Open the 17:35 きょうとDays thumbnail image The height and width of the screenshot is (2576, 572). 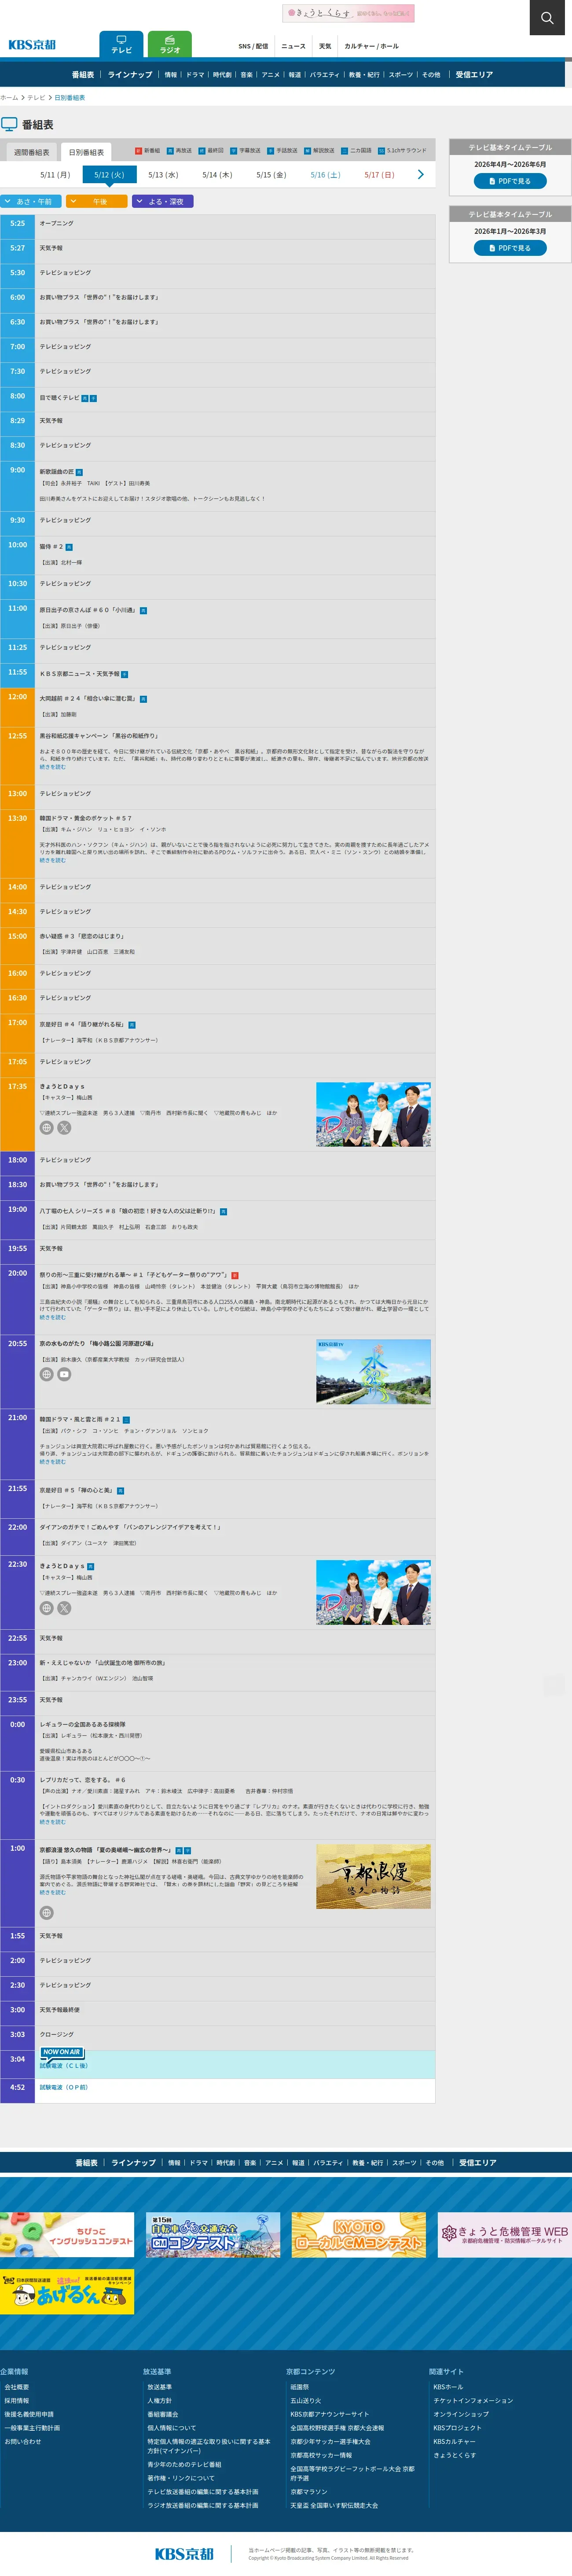(373, 1114)
